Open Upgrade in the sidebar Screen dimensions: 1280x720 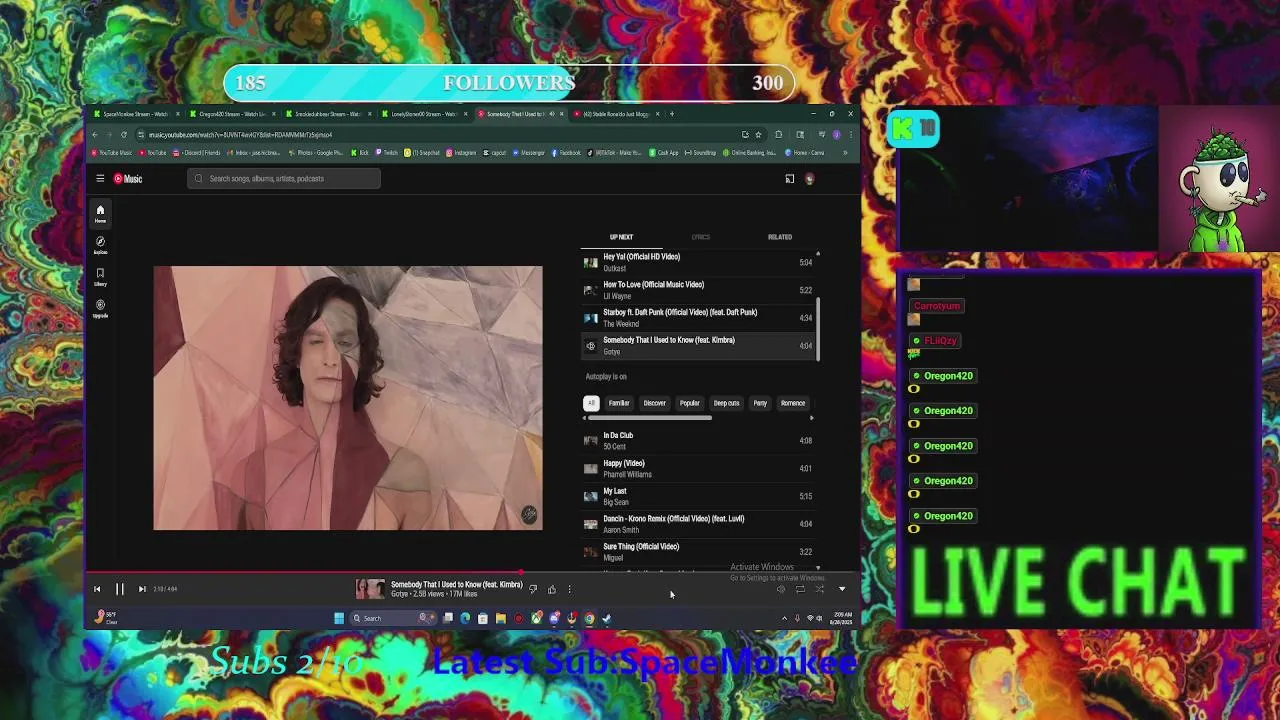point(100,308)
